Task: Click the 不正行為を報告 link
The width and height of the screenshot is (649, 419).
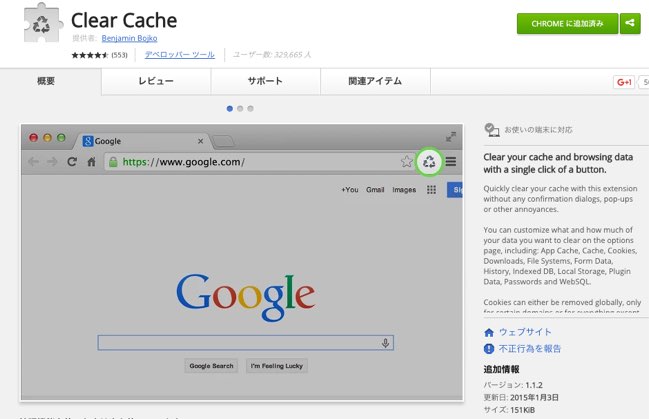Action: pyautogui.click(x=530, y=349)
